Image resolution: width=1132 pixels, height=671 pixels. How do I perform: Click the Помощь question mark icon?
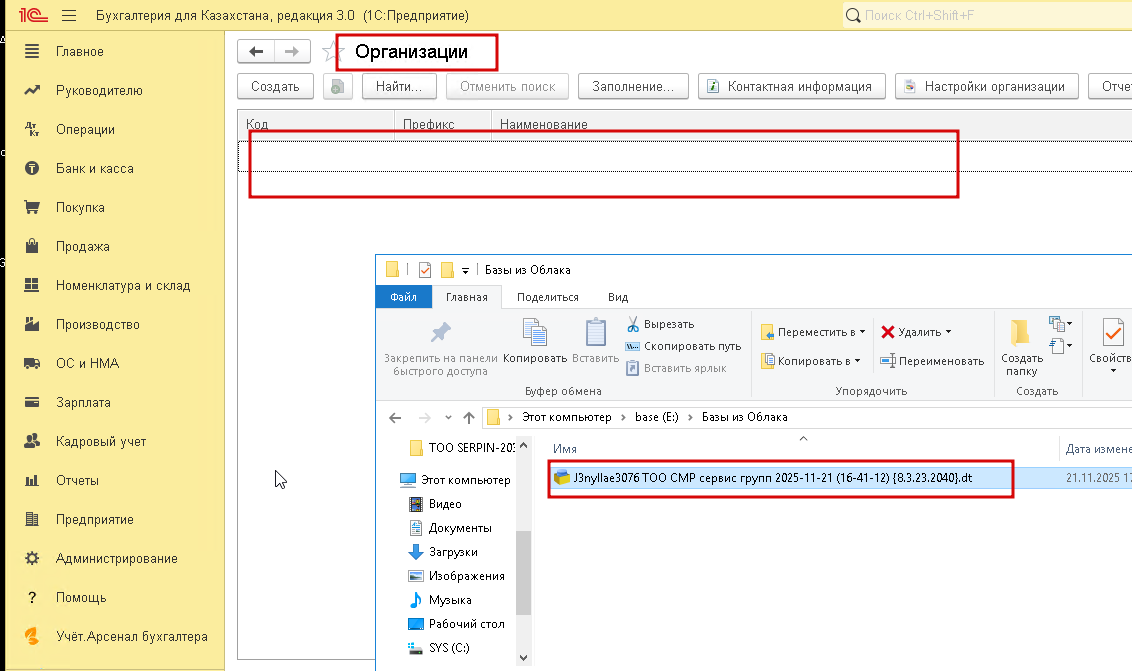point(32,597)
